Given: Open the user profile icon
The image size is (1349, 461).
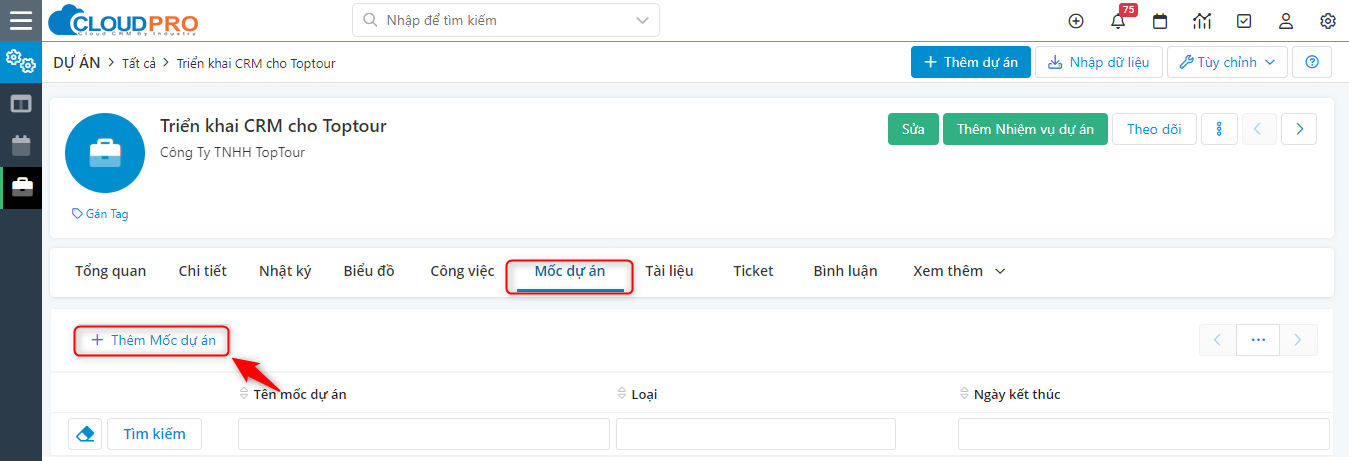Looking at the screenshot, I should click(1286, 21).
